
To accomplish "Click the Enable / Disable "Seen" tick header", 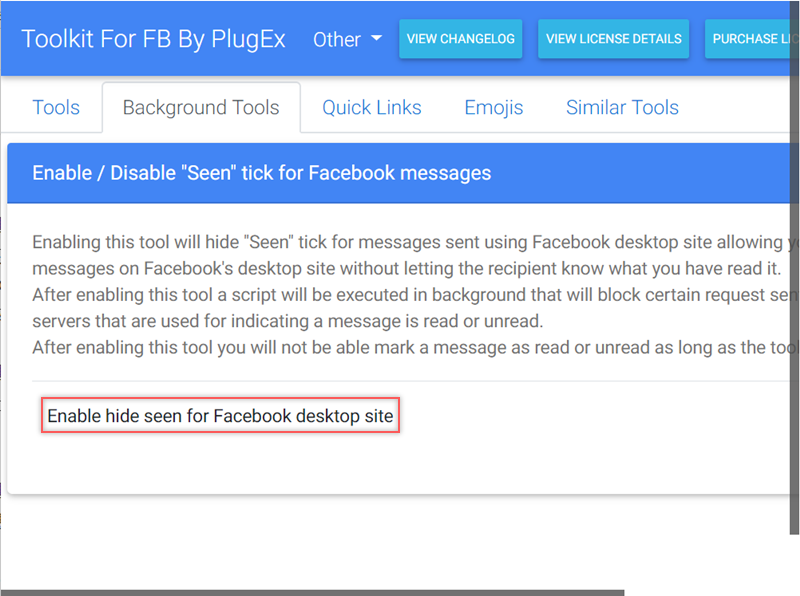I will click(262, 173).
